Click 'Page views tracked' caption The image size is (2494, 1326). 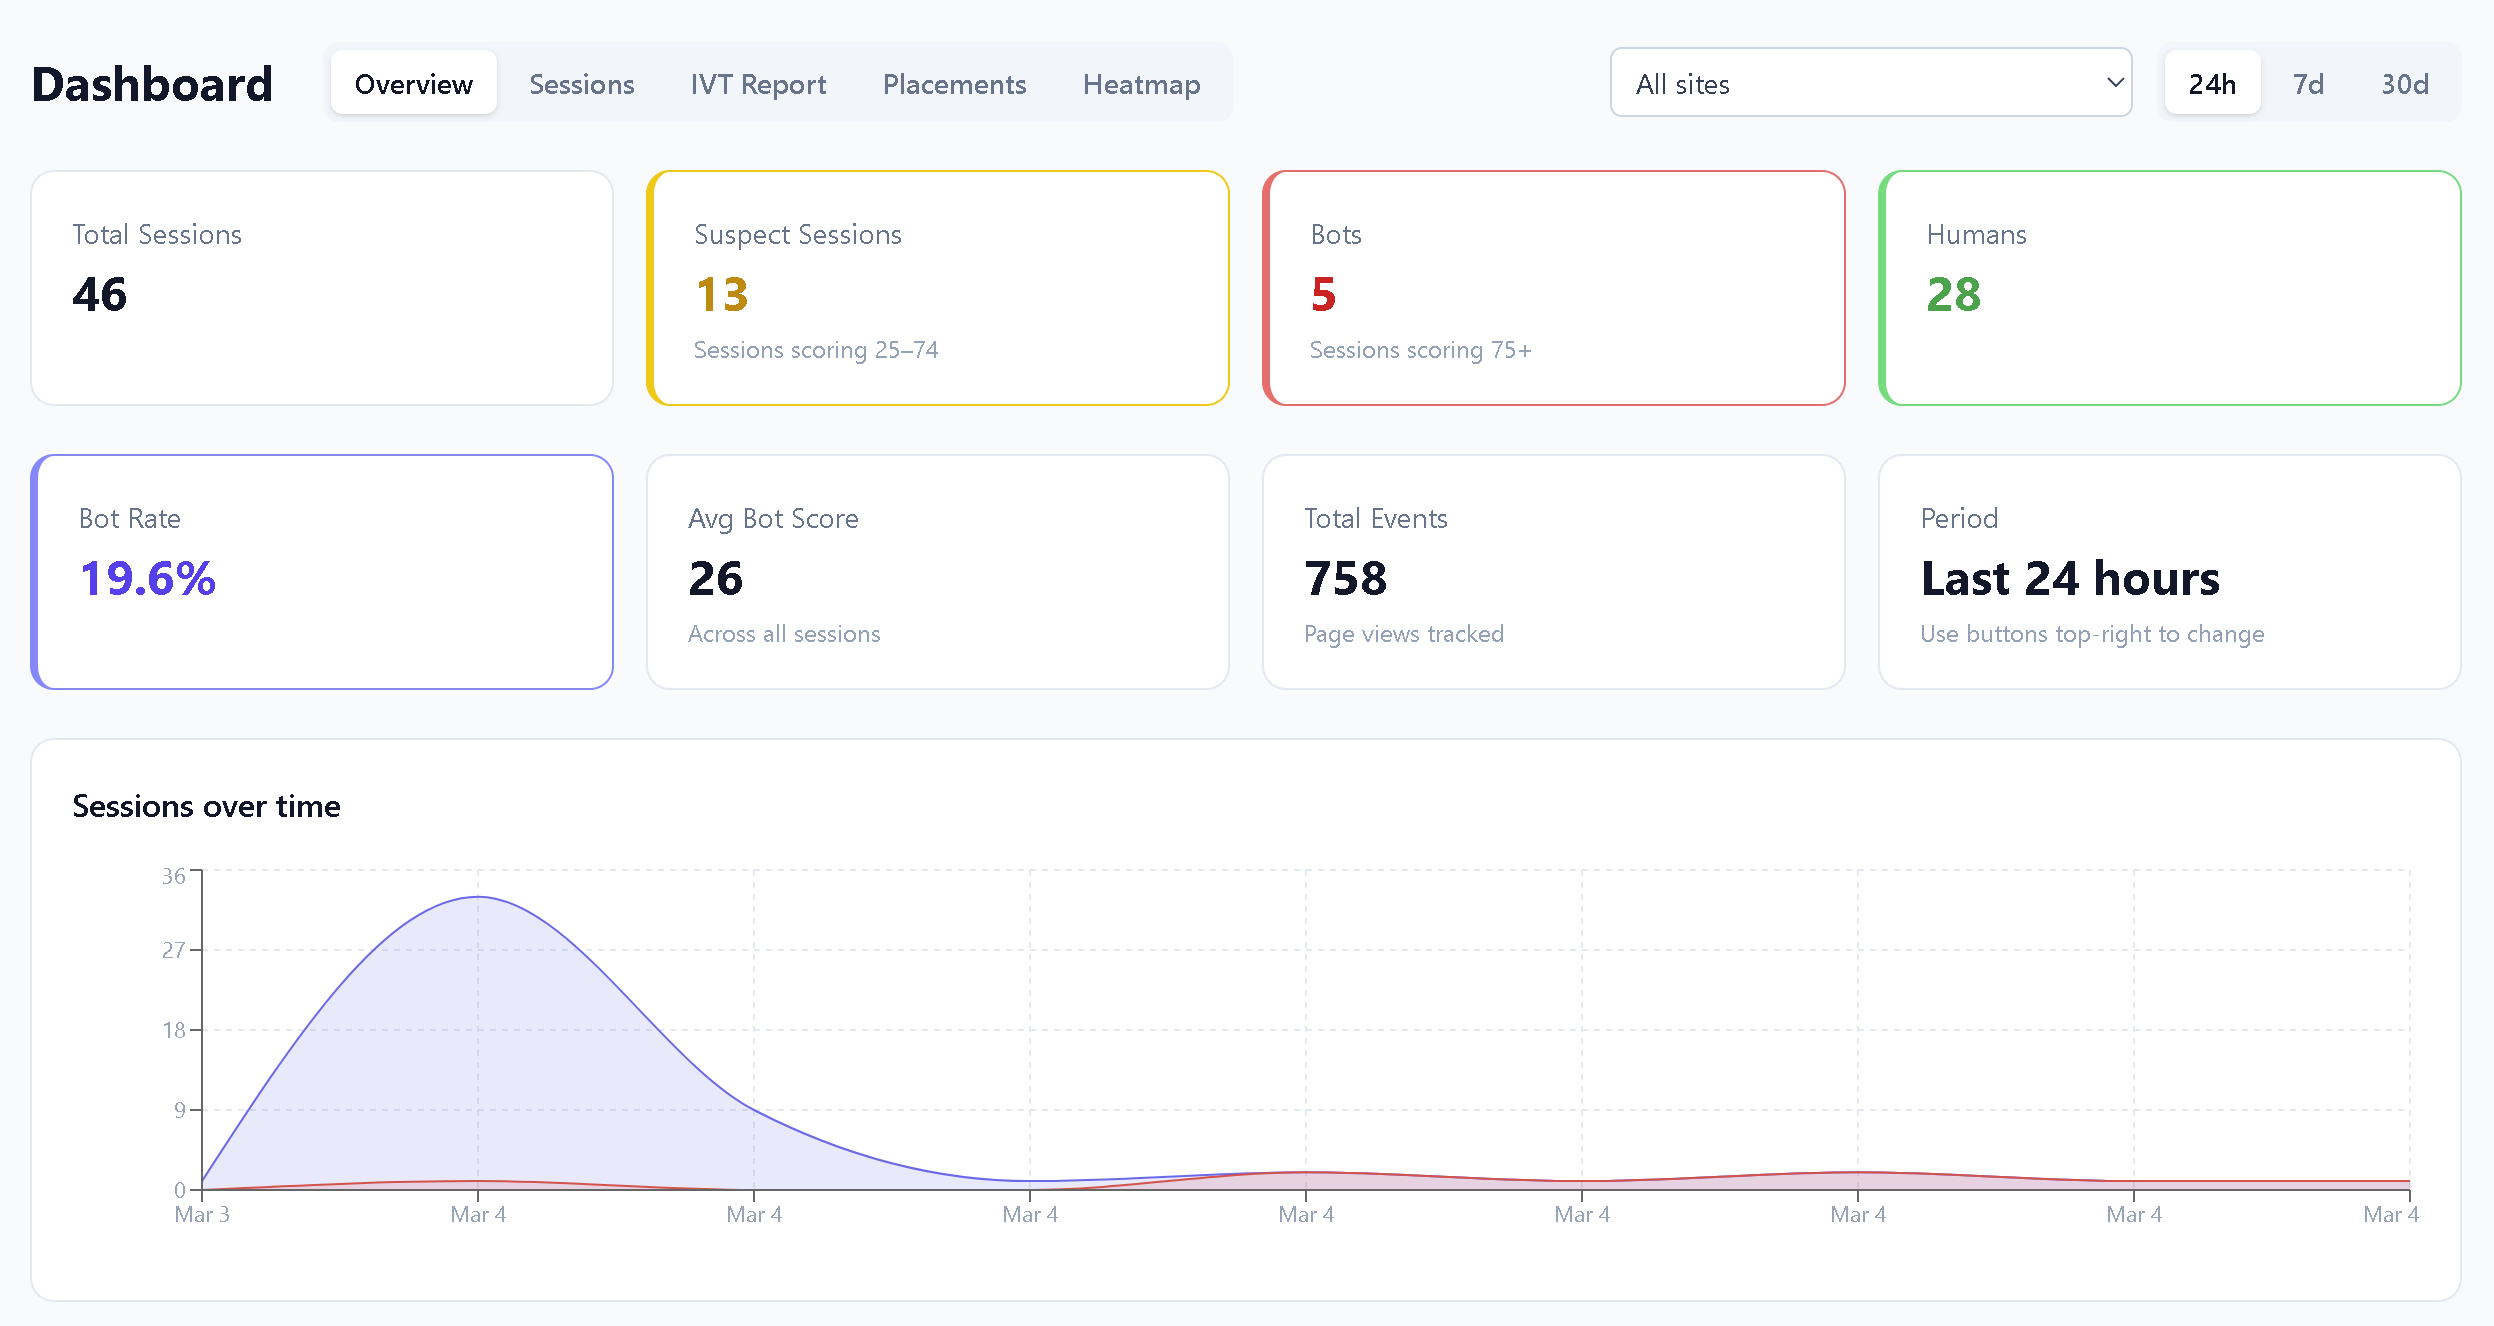pos(1404,634)
